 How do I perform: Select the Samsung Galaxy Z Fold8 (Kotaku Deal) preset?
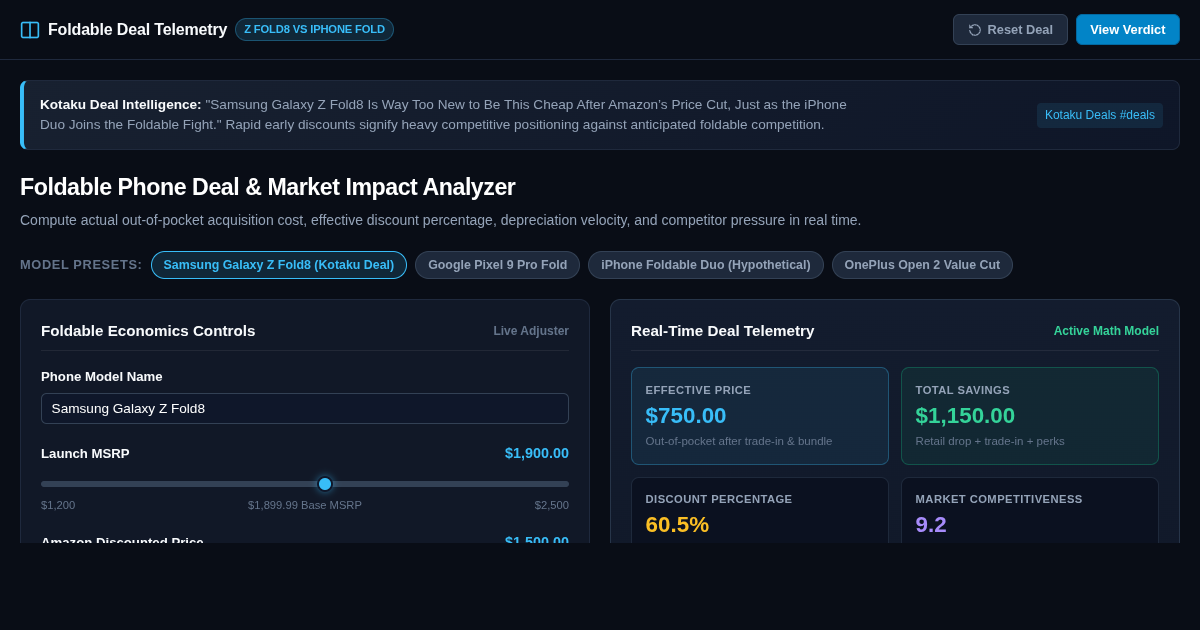point(279,265)
